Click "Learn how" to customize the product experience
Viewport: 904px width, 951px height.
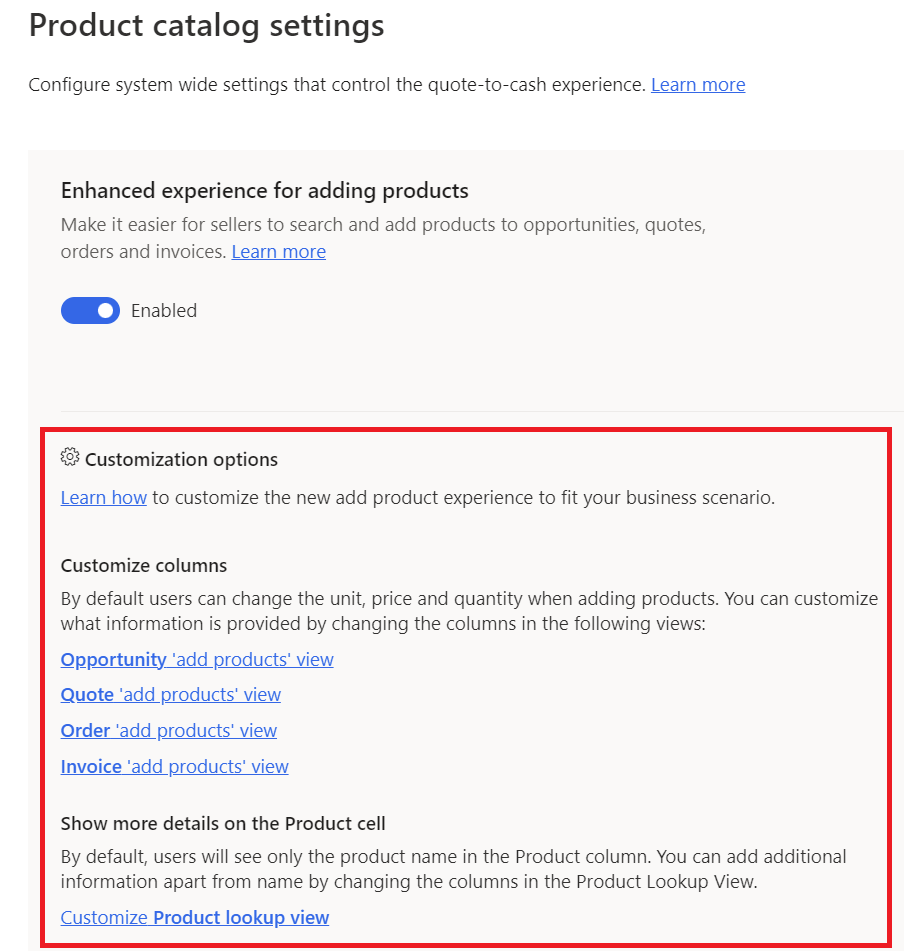pyautogui.click(x=103, y=497)
